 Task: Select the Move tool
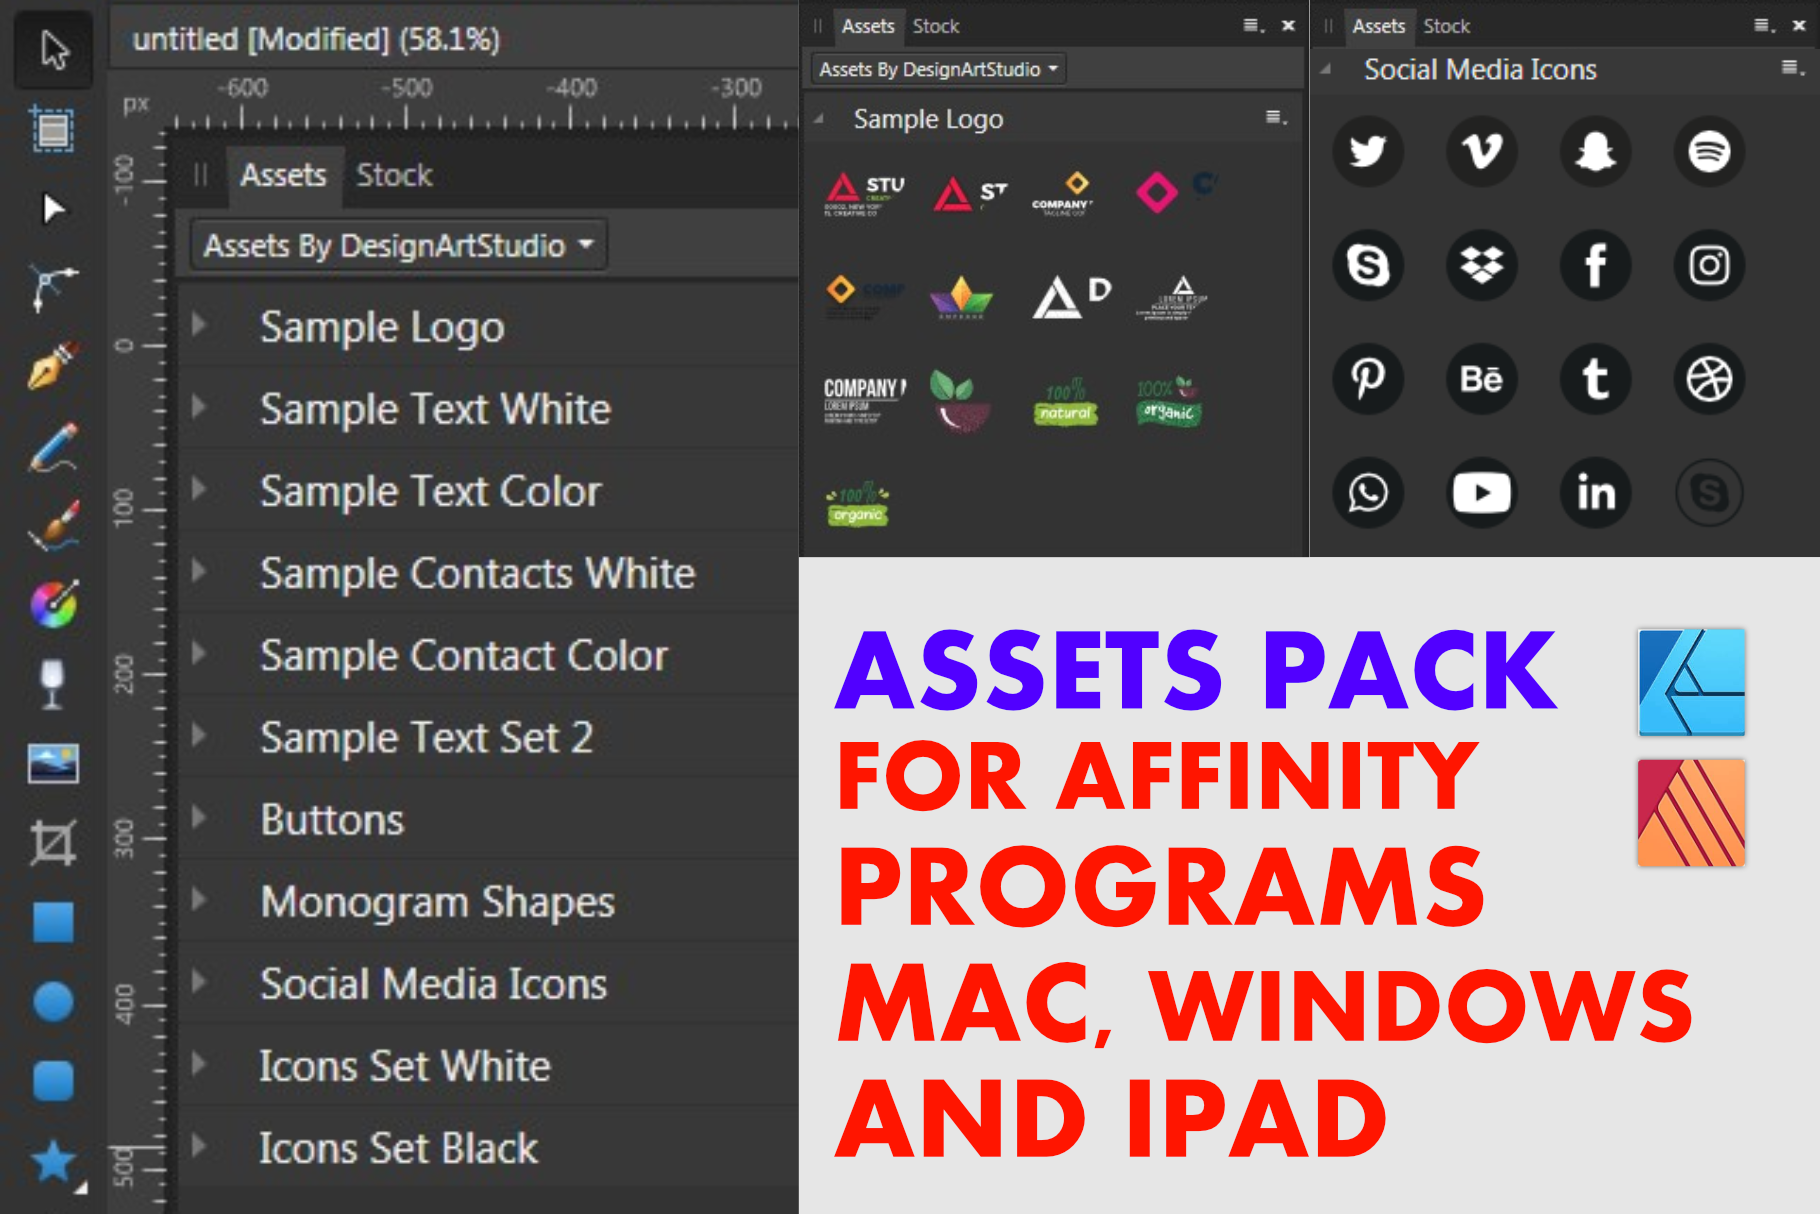click(x=52, y=48)
